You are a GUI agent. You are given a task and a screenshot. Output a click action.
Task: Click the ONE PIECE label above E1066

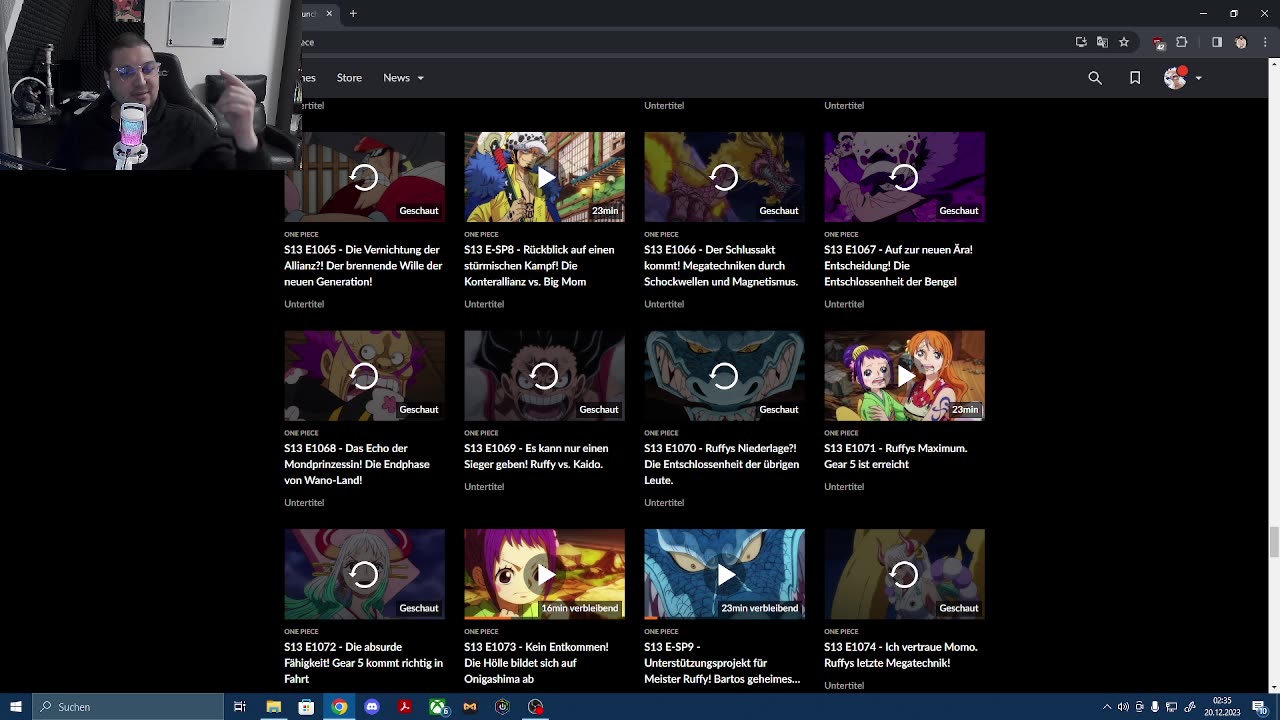coord(661,235)
